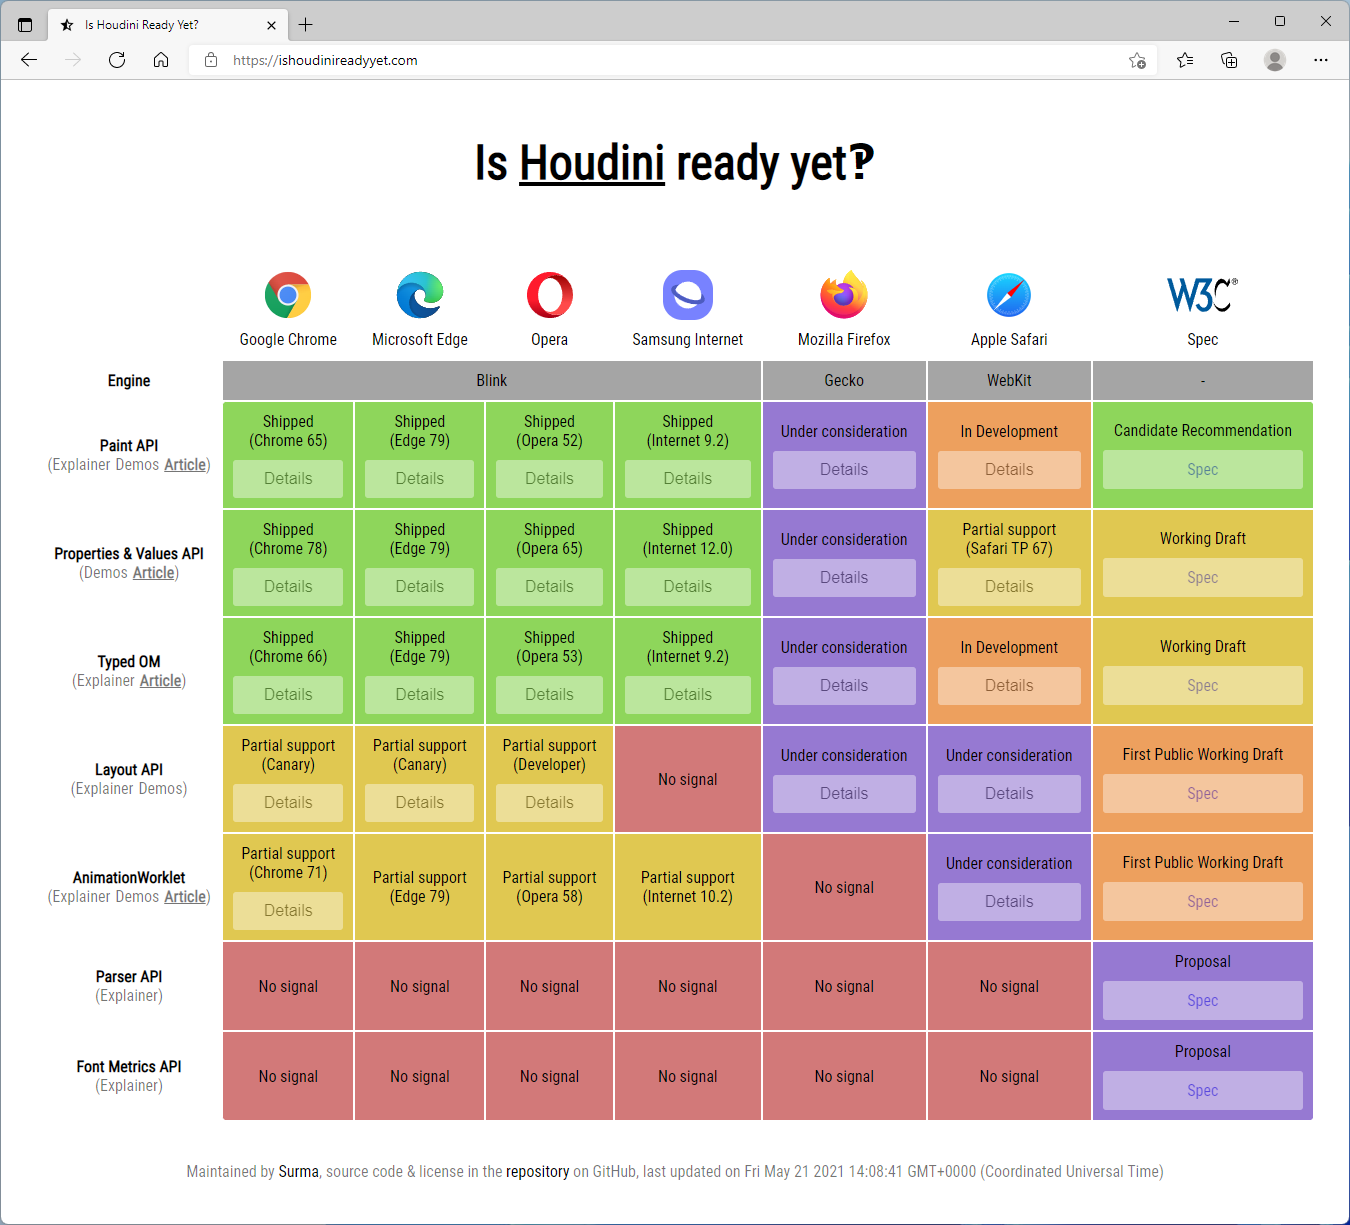This screenshot has width=1350, height=1225.
Task: Click the Mozilla Firefox icon
Action: [x=844, y=295]
